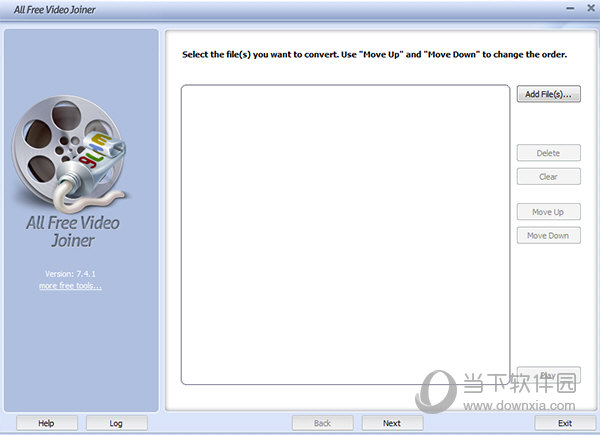Minimize the All Free Video Joiner window
Screen dimensions: 600x435
(570, 8)
